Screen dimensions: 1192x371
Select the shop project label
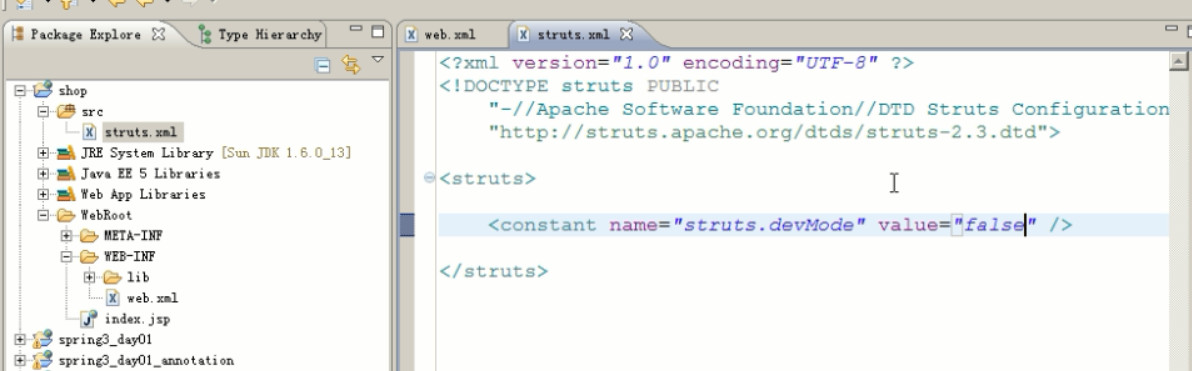[x=73, y=90]
